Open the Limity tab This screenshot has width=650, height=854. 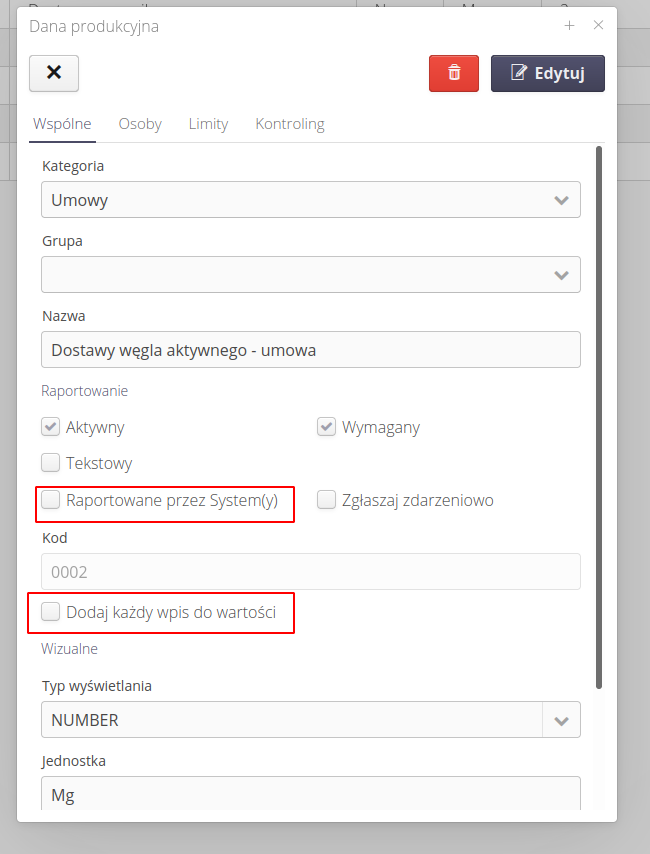pos(208,124)
